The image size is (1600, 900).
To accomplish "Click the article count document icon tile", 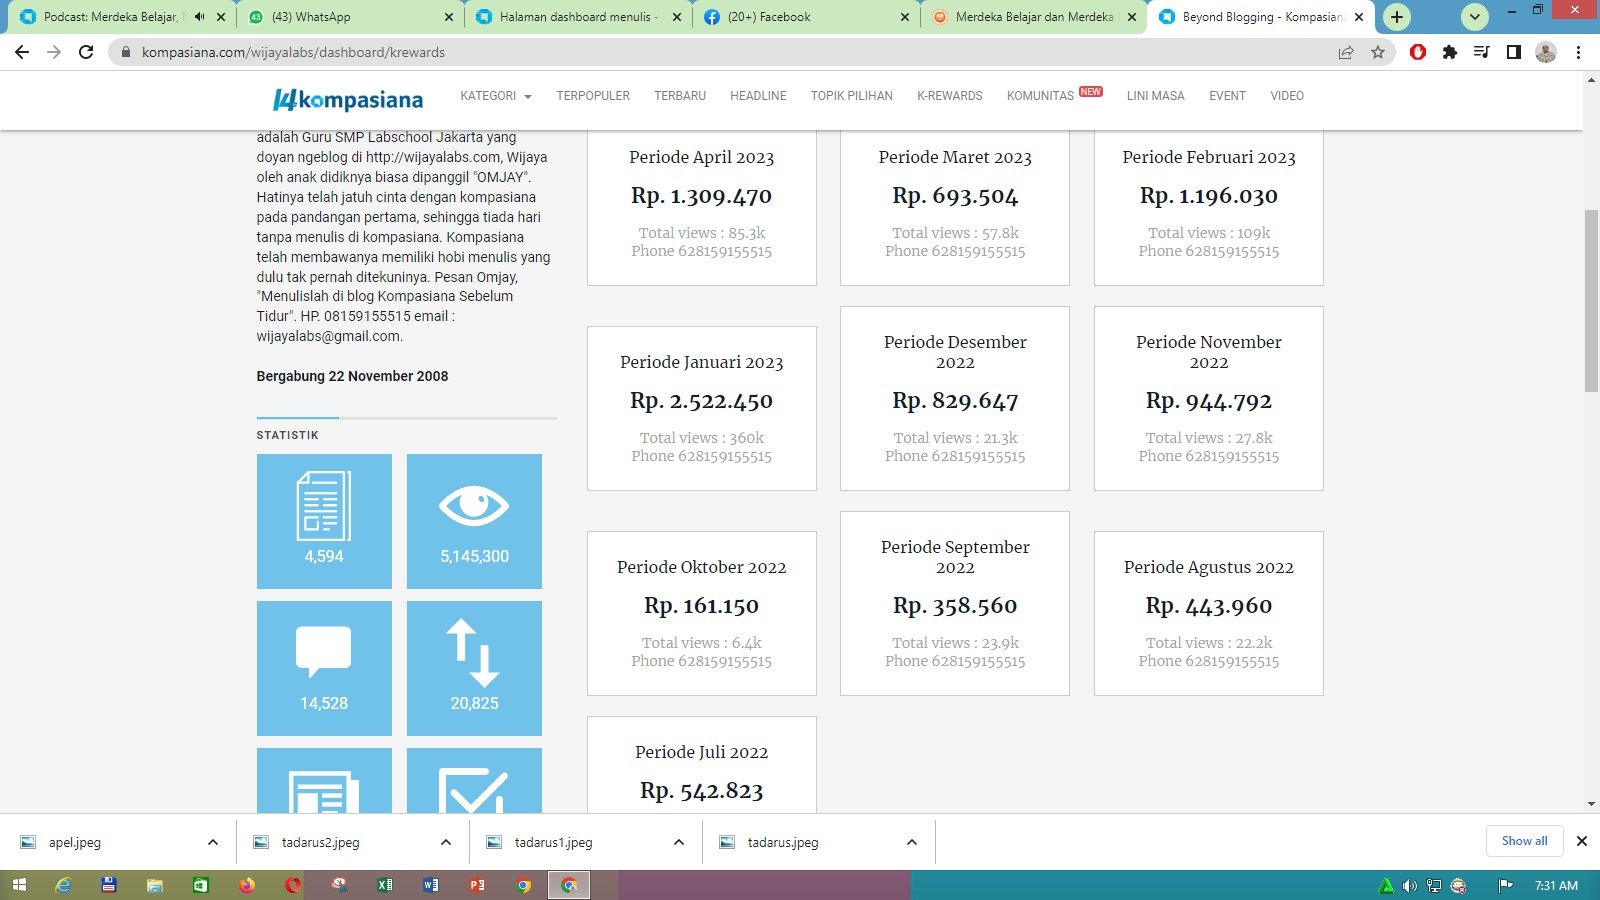I will click(324, 521).
